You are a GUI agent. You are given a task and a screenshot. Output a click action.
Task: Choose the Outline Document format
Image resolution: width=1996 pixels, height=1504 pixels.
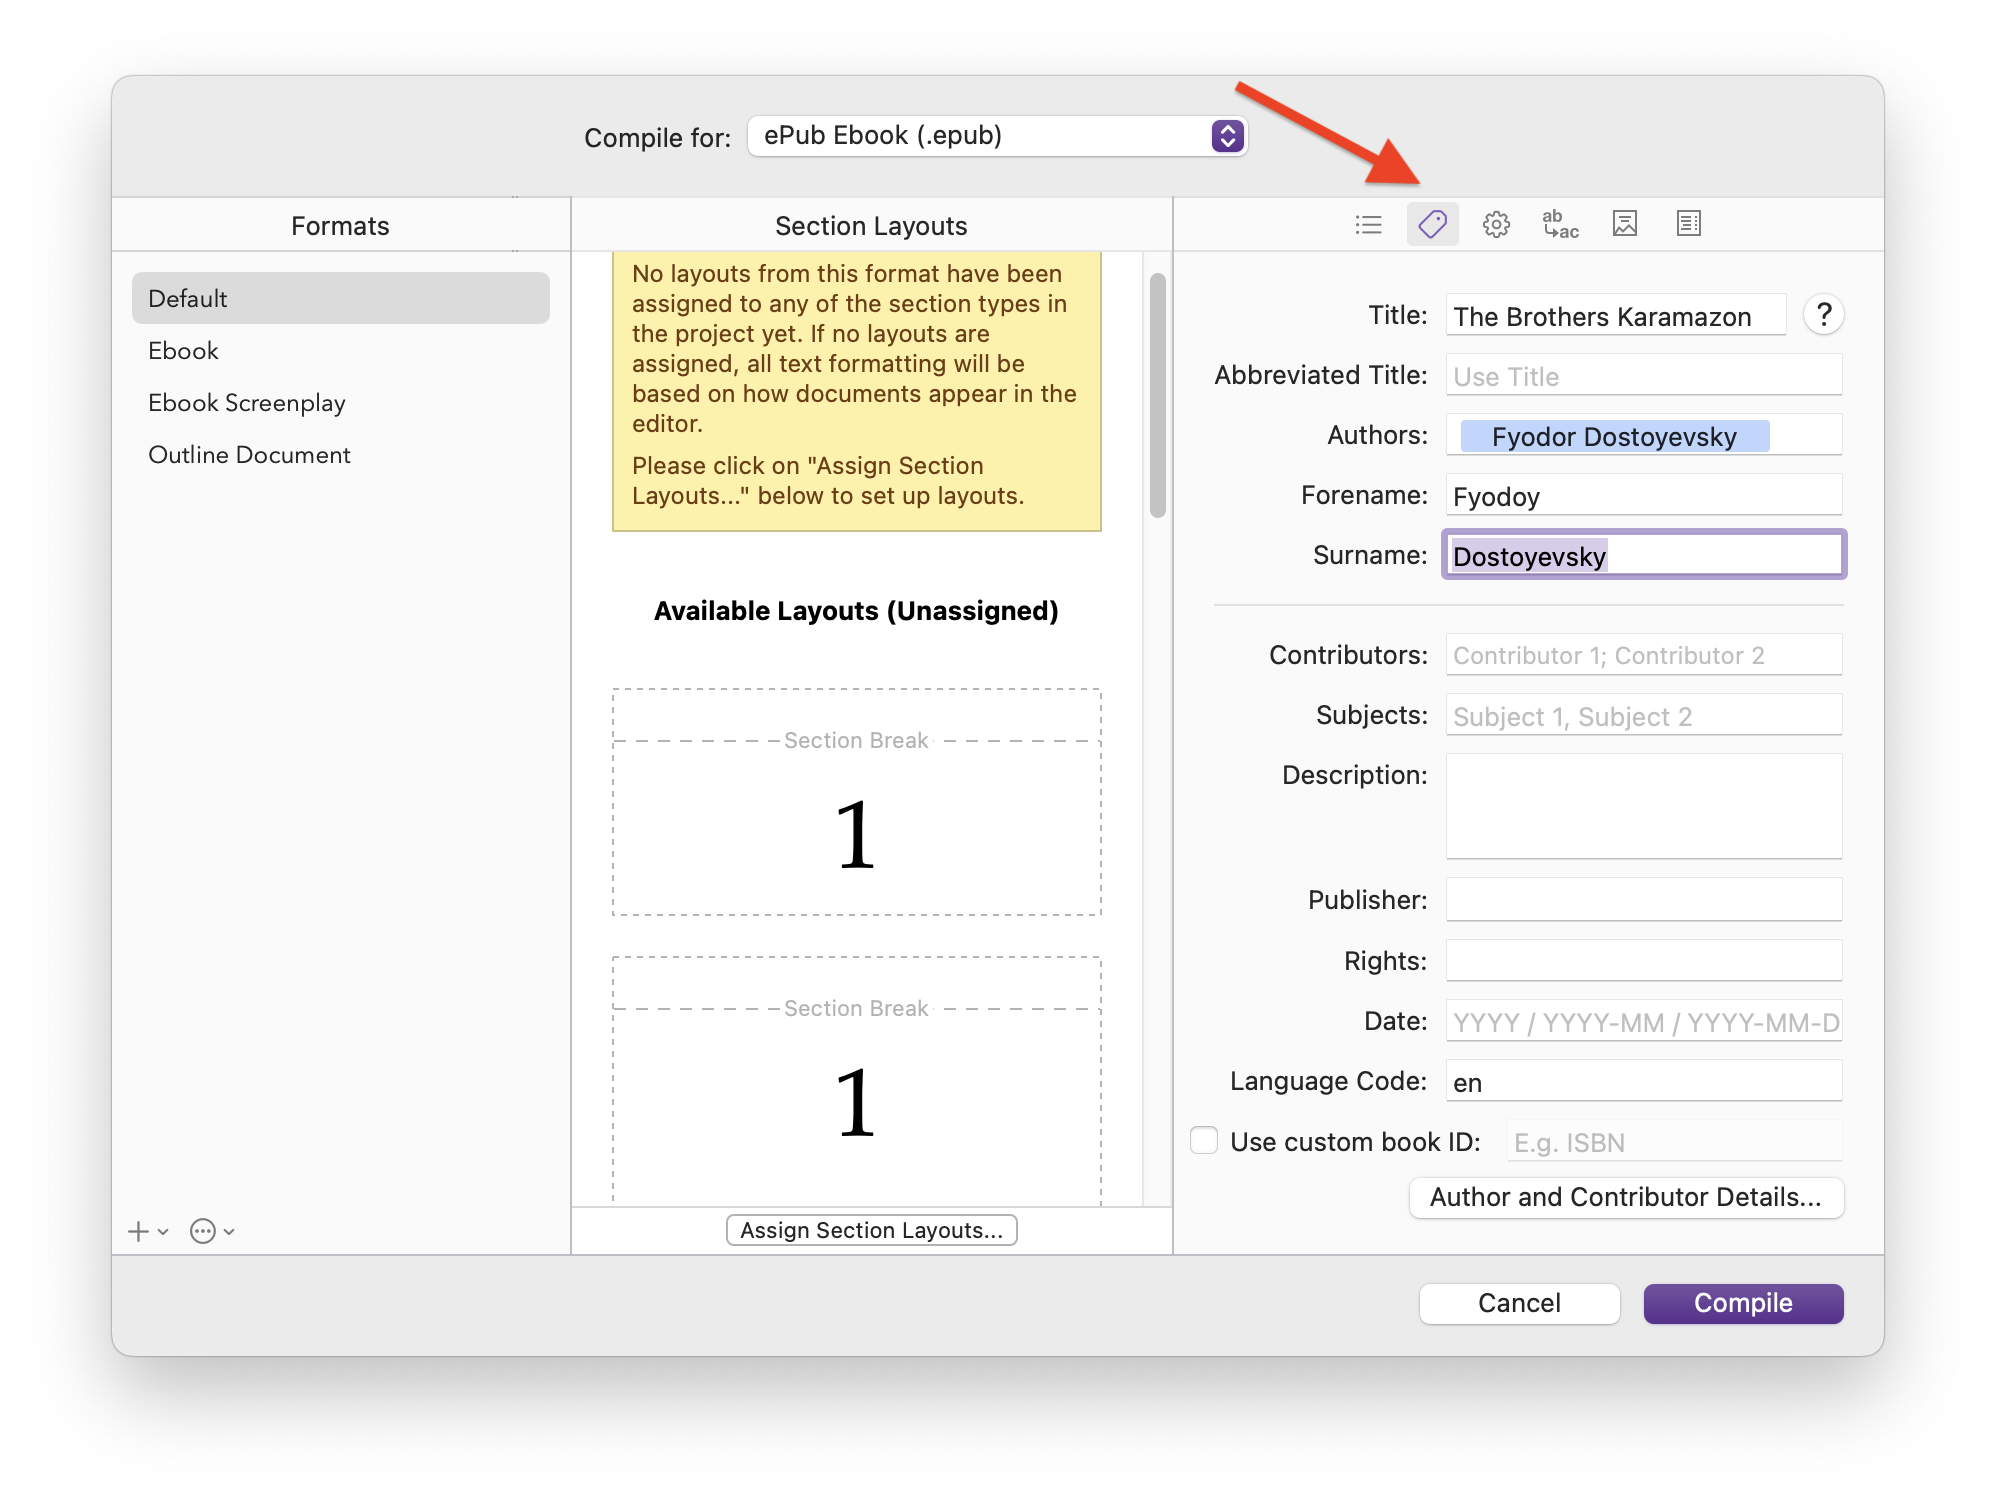tap(250, 455)
